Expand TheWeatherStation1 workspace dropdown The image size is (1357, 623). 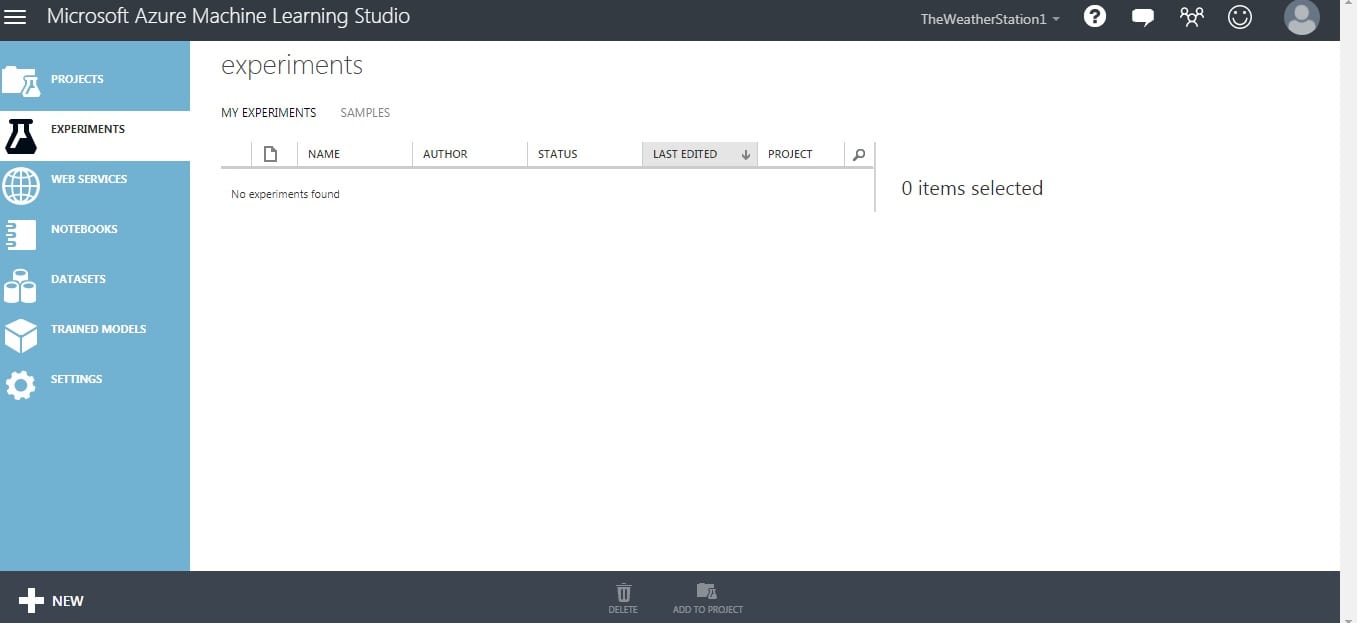[x=990, y=19]
